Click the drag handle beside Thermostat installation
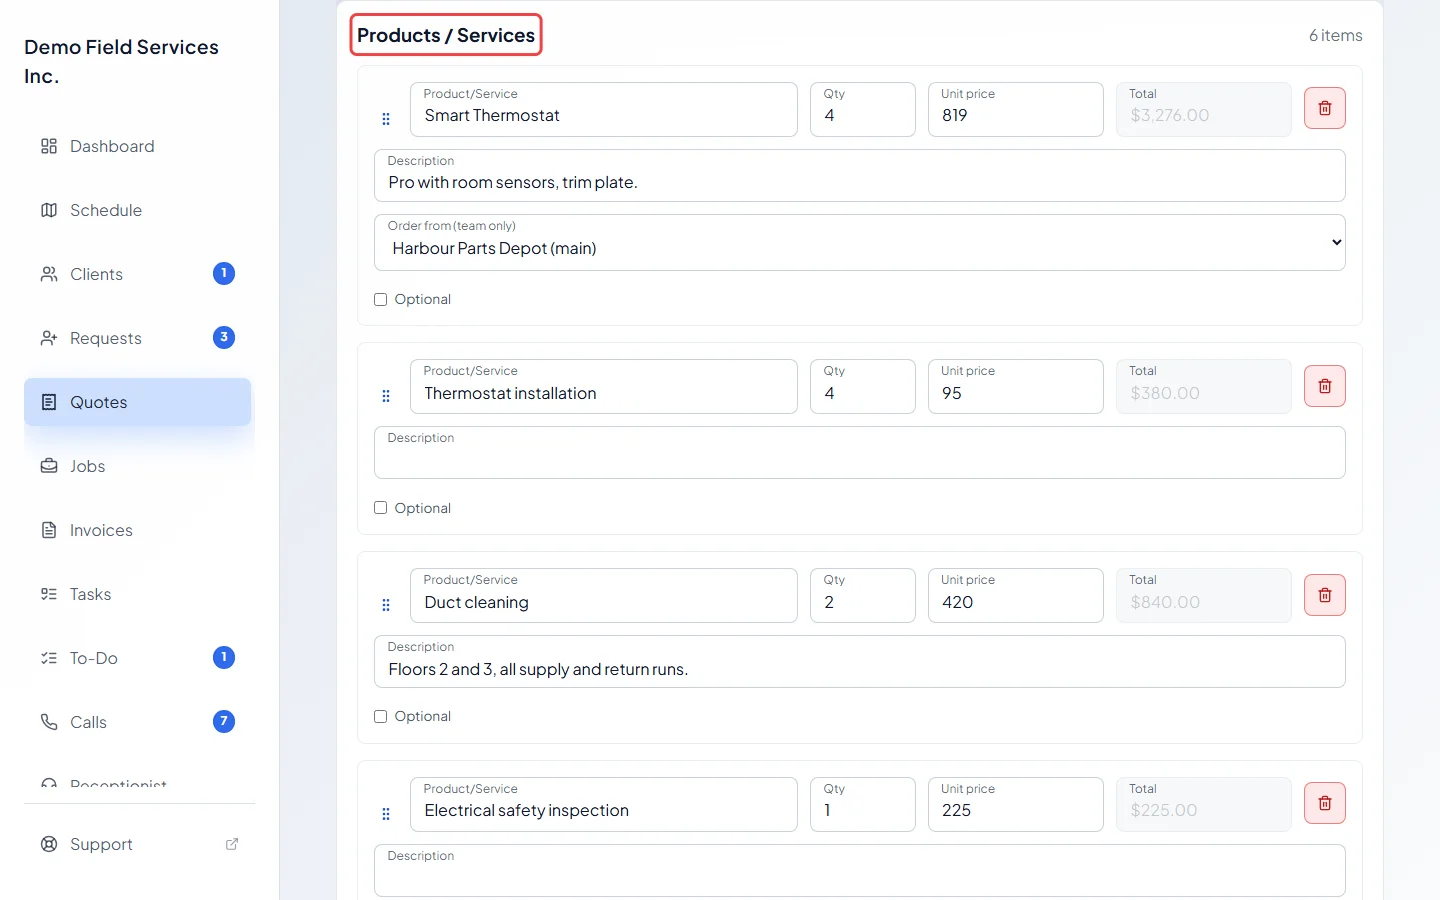The height and width of the screenshot is (900, 1440). tap(386, 396)
